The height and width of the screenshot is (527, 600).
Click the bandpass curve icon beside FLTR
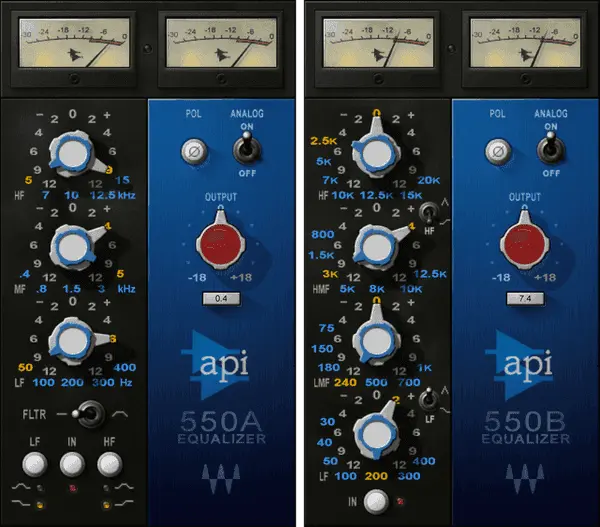tap(120, 414)
